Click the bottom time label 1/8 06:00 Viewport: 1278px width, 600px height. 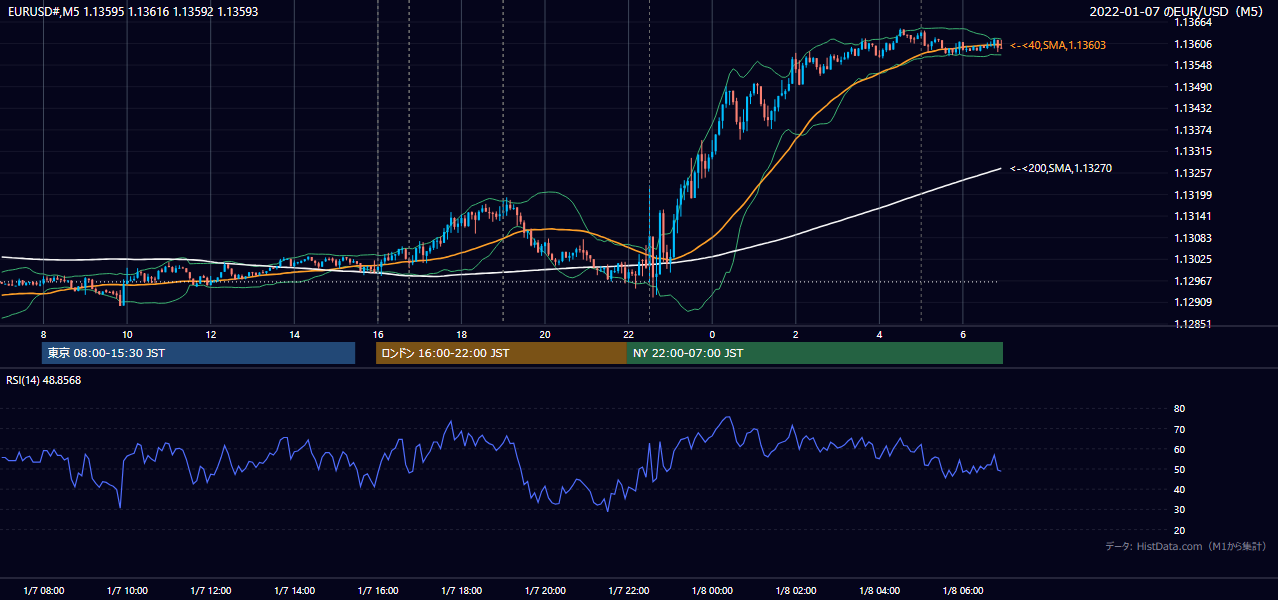pos(963,591)
